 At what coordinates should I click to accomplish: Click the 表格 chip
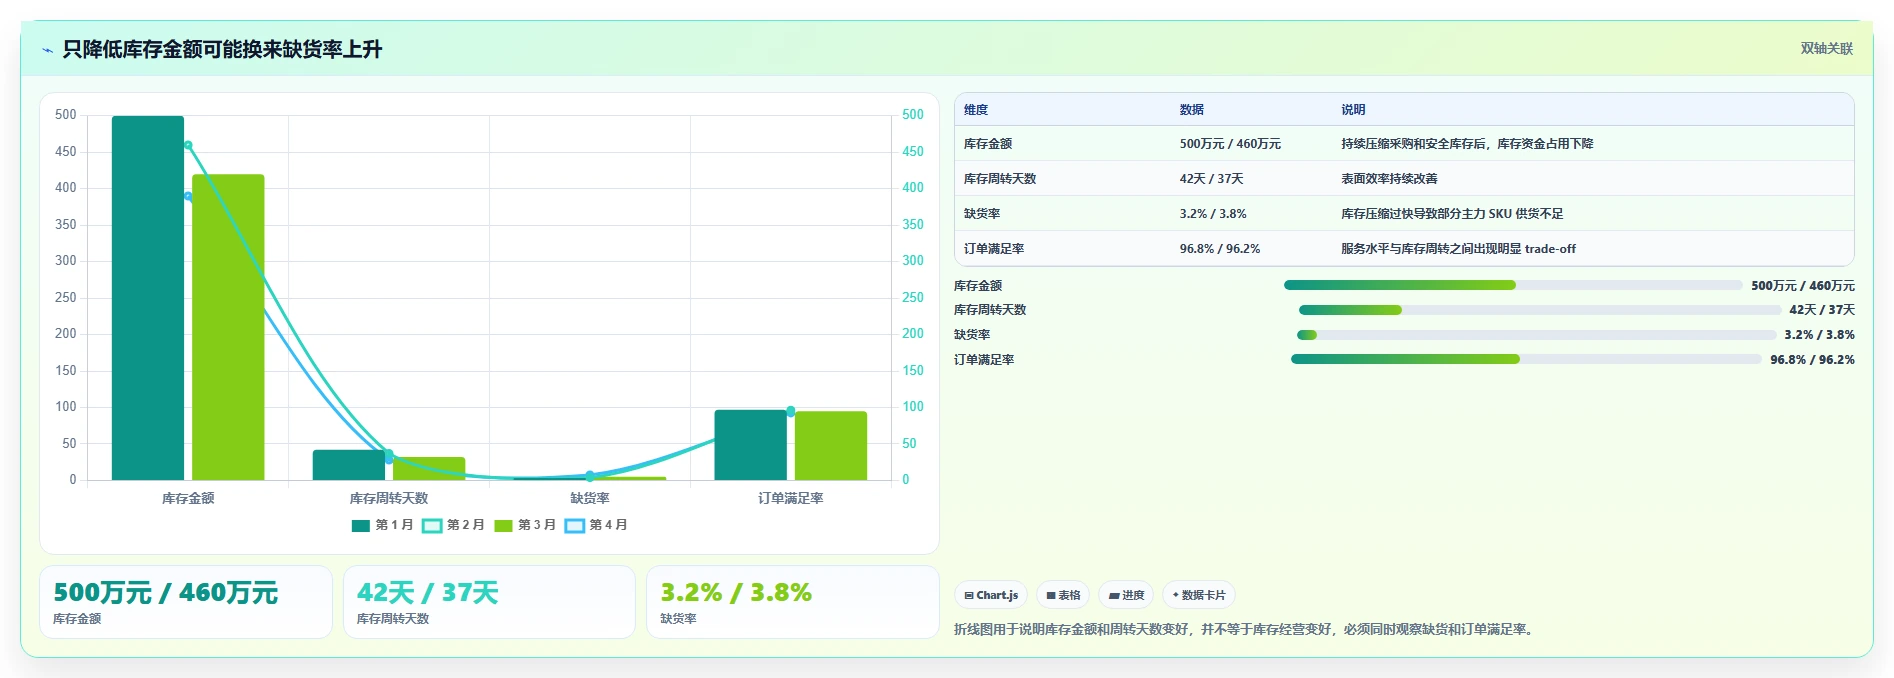[x=1063, y=595]
